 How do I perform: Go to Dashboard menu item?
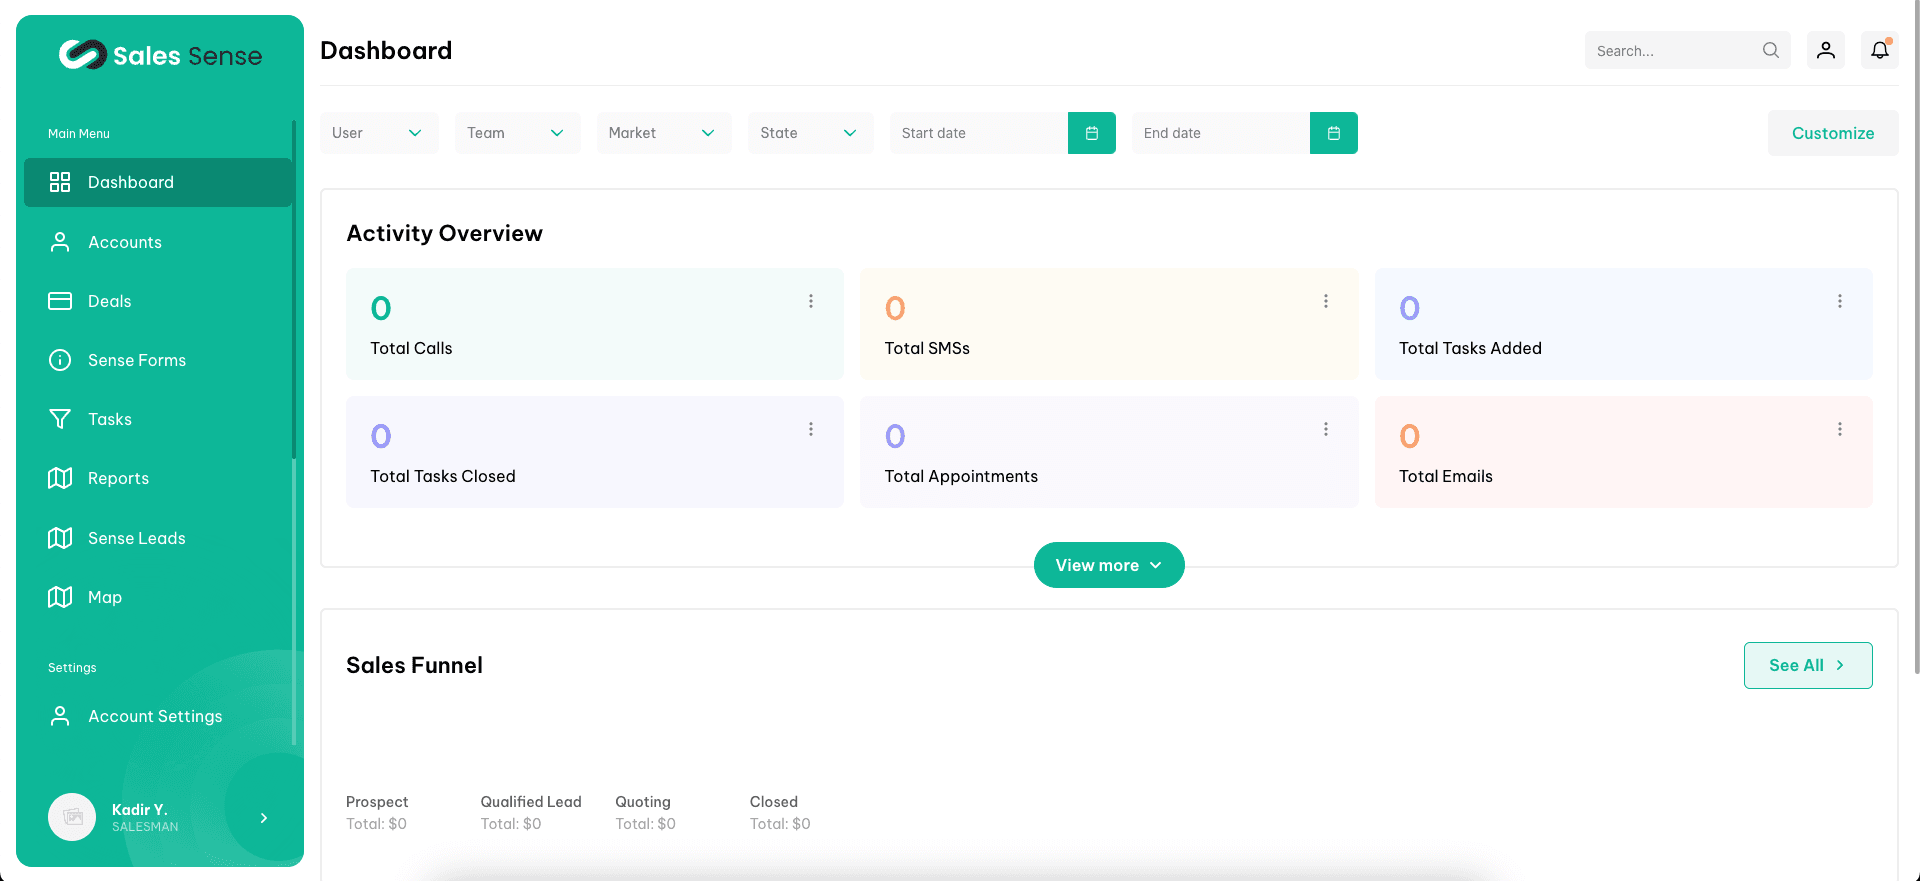tap(158, 182)
